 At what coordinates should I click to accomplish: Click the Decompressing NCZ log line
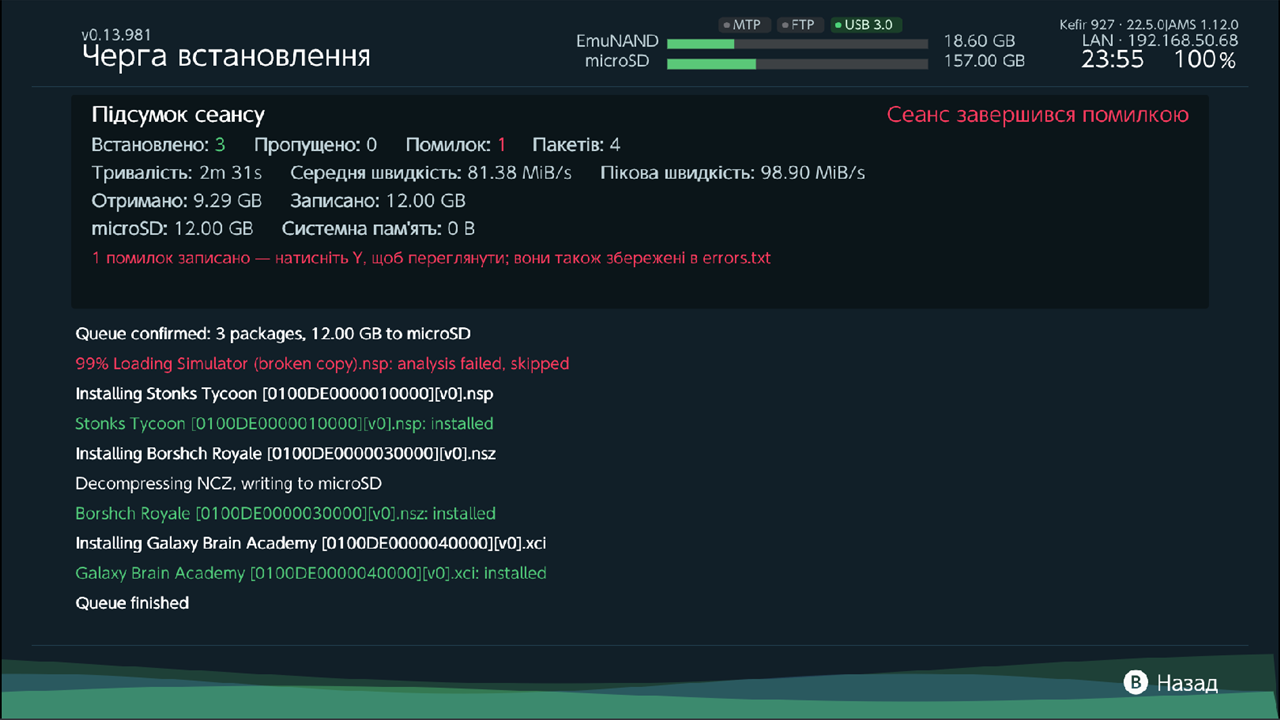click(228, 483)
